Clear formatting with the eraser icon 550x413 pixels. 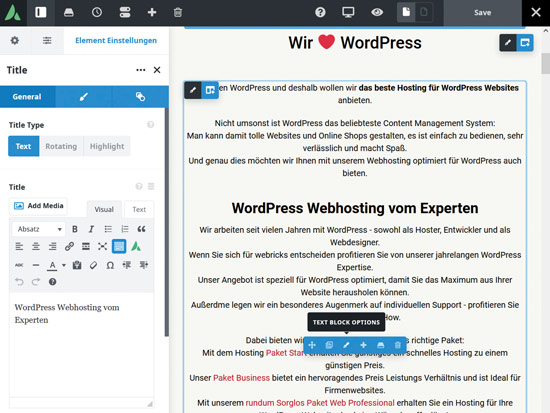[93, 265]
